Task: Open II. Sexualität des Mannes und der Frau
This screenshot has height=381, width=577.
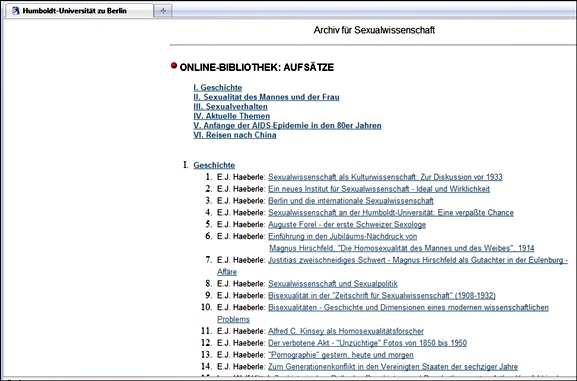Action: click(x=266, y=97)
